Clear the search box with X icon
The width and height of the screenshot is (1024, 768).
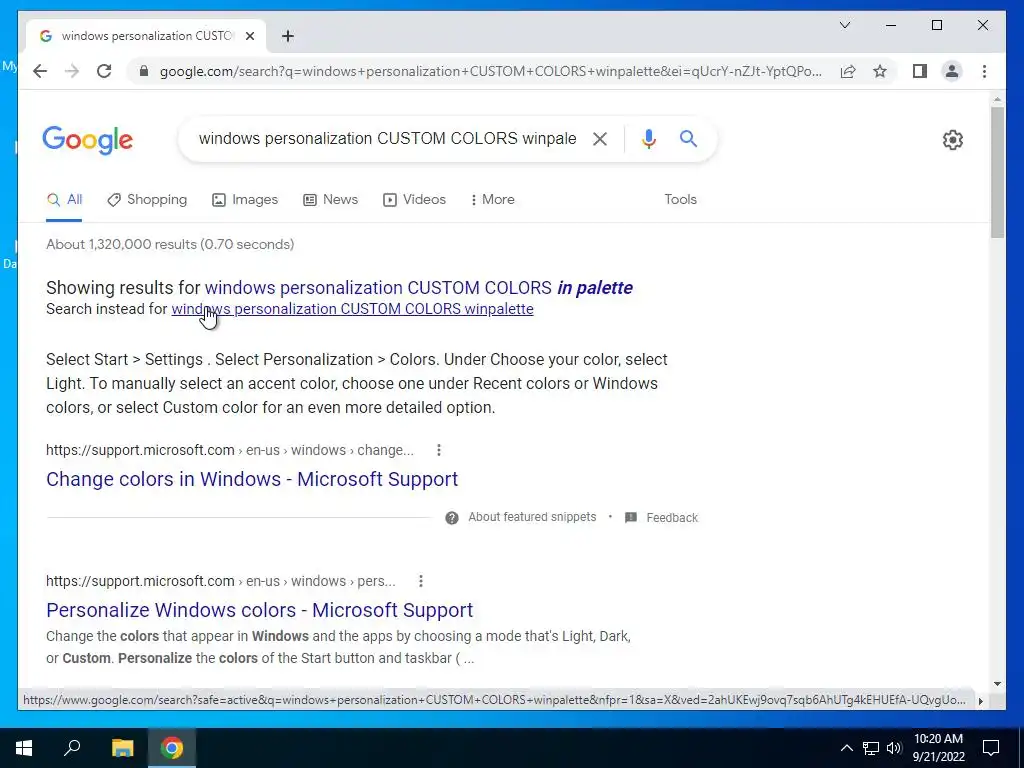click(x=600, y=138)
